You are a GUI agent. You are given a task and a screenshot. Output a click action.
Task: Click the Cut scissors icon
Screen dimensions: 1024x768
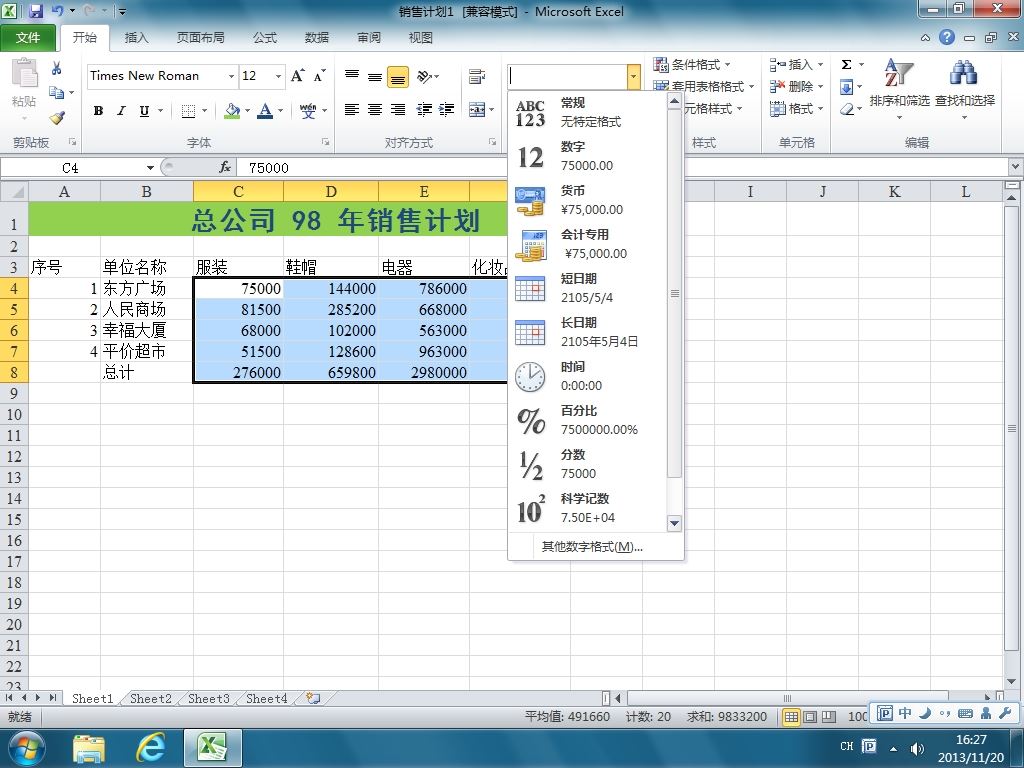(x=57, y=68)
